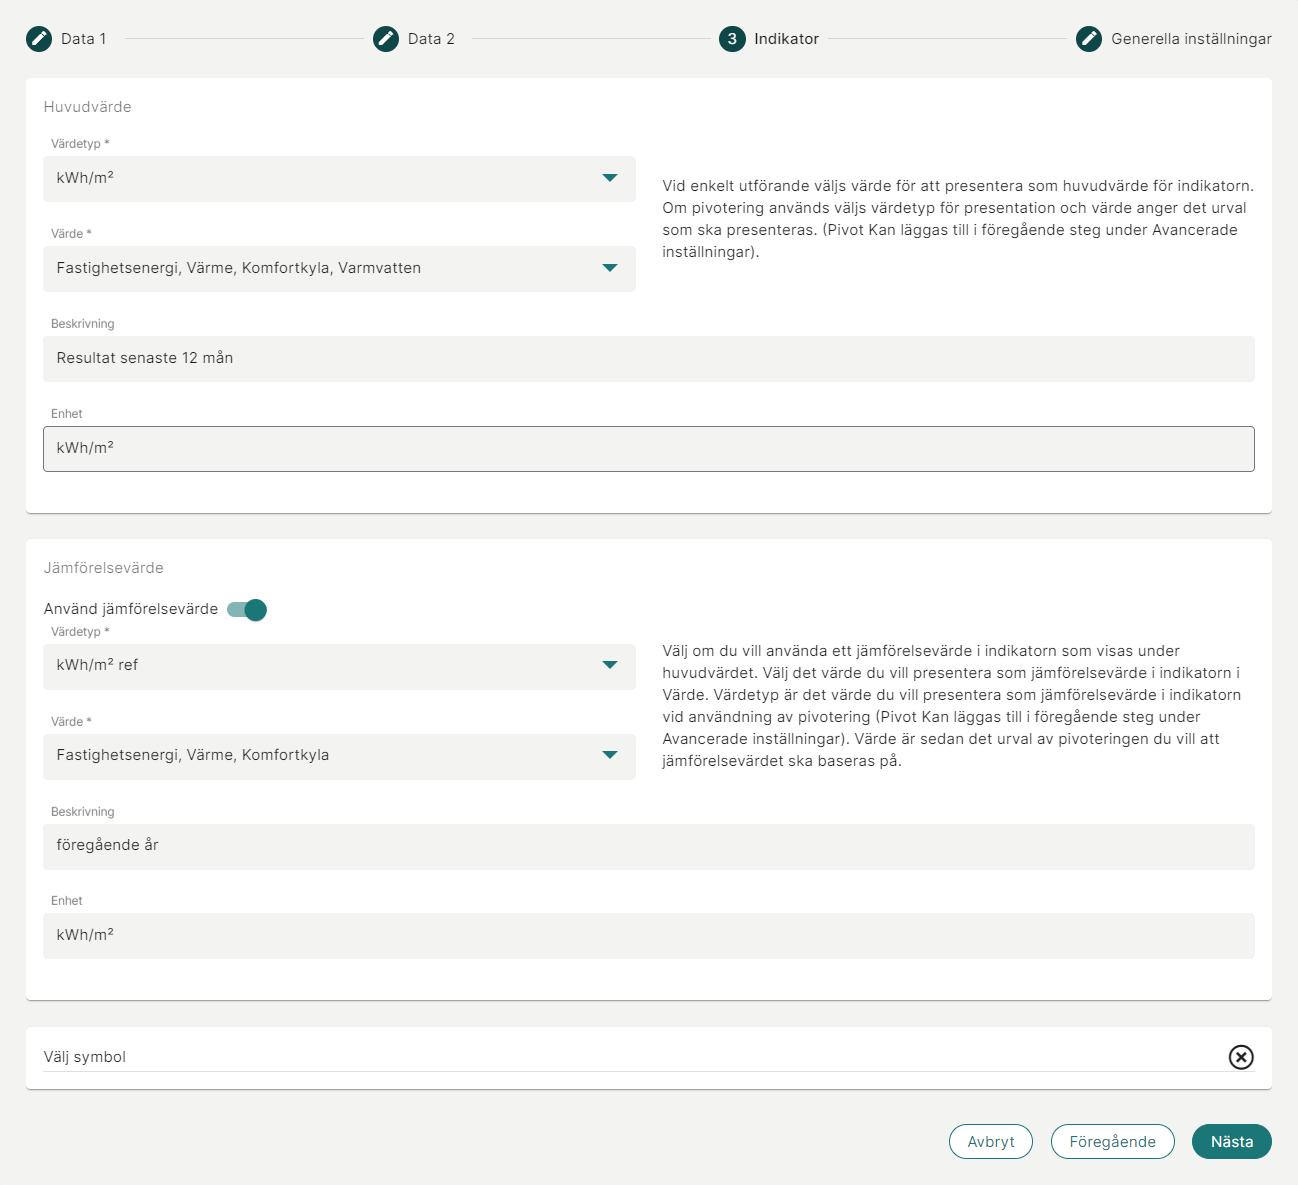Select the Indikator step label
This screenshot has width=1298, height=1185.
tap(786, 39)
